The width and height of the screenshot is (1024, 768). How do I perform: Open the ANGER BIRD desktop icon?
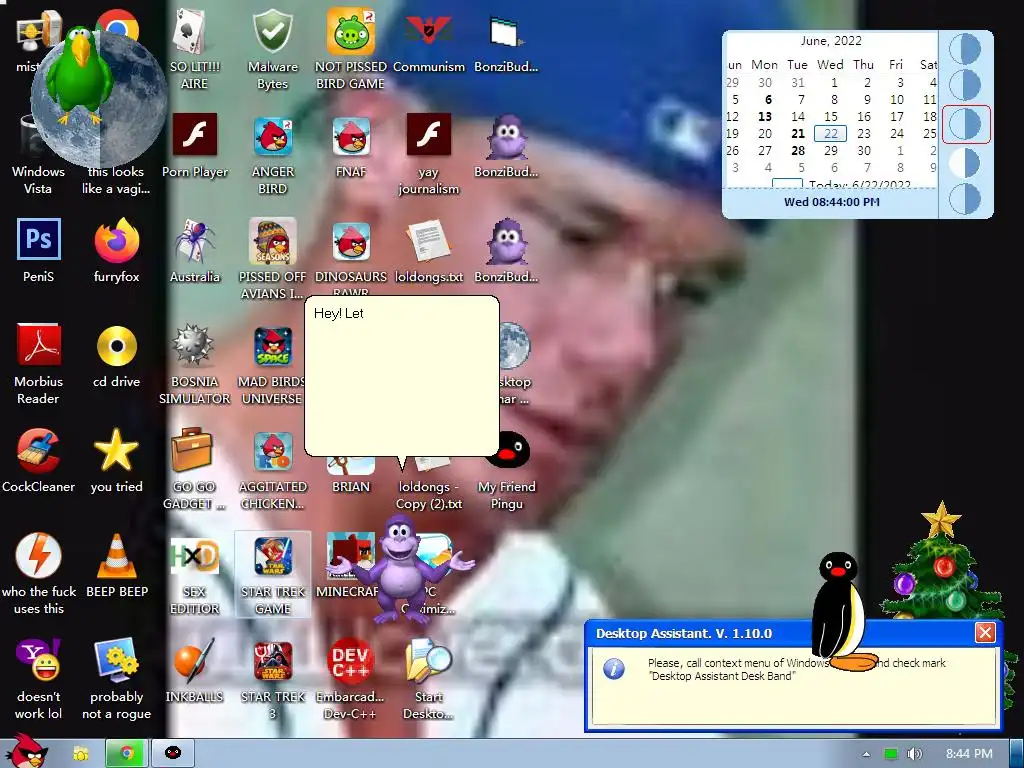(273, 154)
